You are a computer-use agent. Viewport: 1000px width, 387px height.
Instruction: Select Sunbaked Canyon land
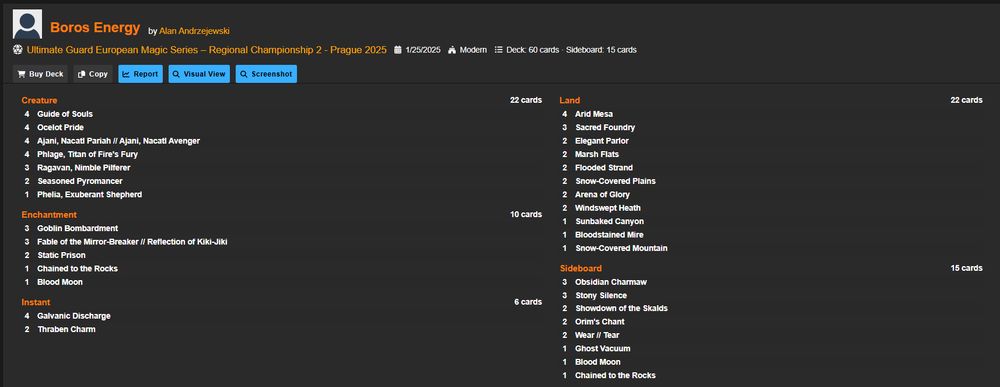(x=609, y=221)
